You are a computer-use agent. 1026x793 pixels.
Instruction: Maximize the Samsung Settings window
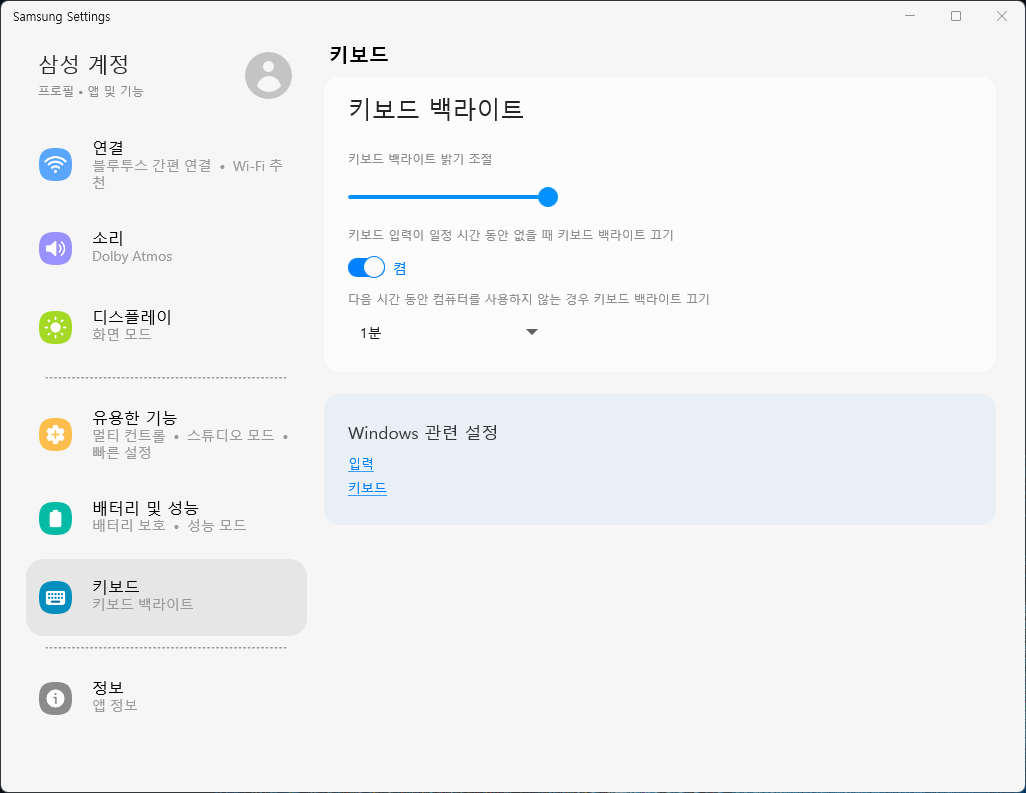point(956,16)
